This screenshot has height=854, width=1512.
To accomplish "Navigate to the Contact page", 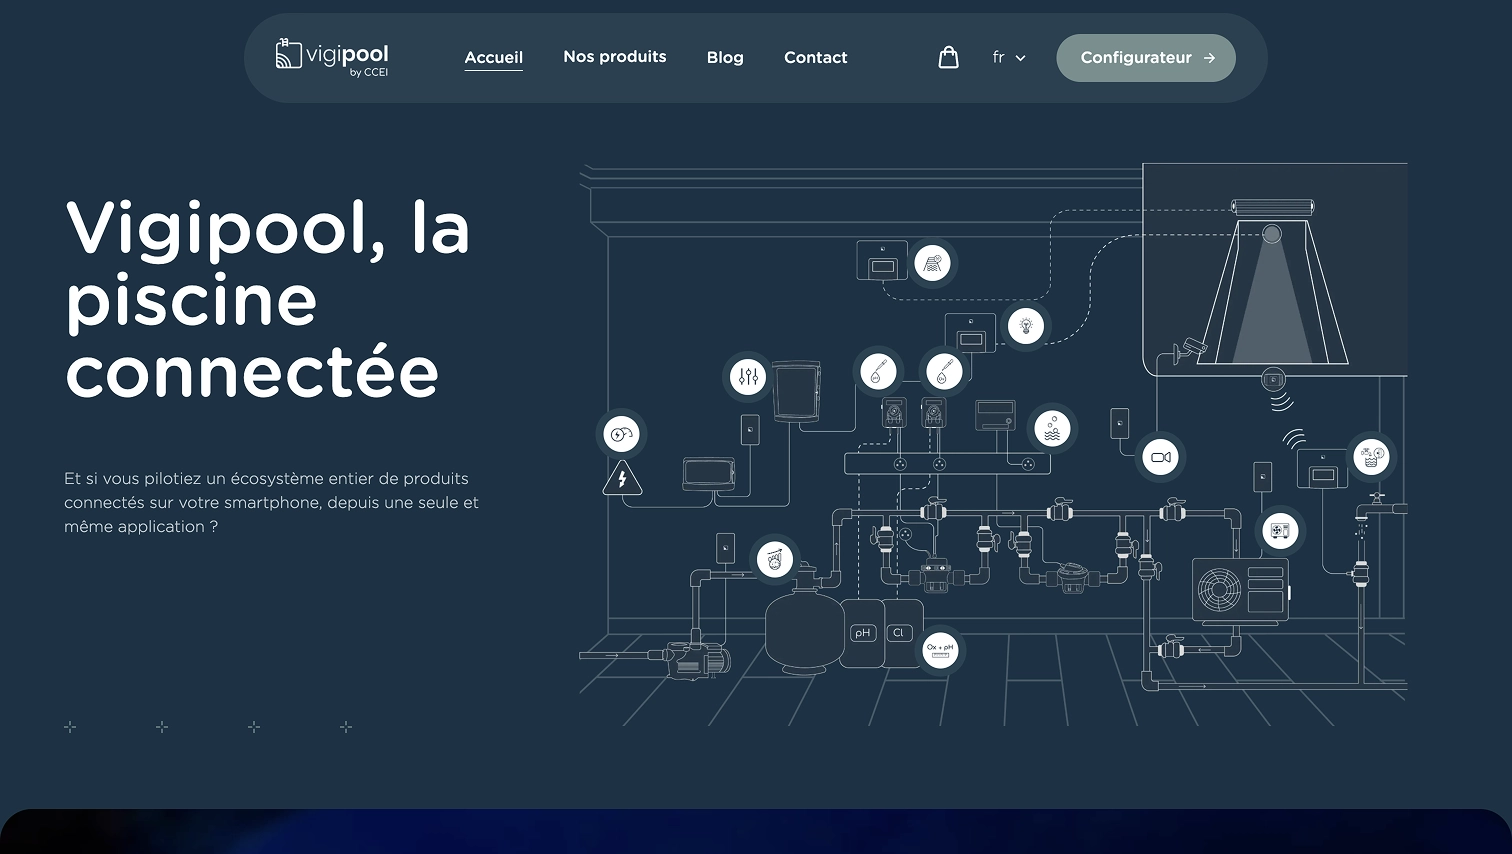I will click(x=815, y=58).
